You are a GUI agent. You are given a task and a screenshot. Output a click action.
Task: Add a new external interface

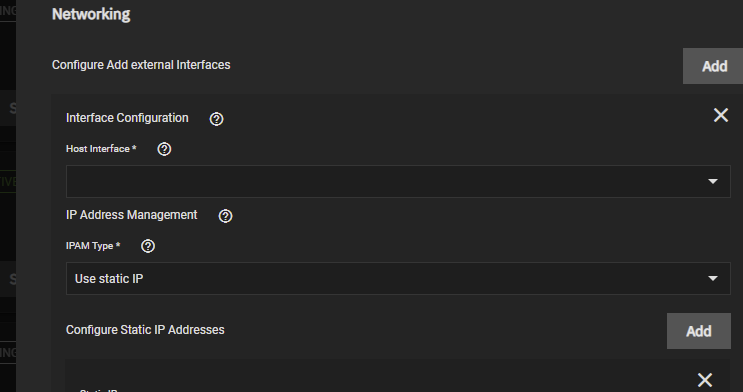click(713, 66)
